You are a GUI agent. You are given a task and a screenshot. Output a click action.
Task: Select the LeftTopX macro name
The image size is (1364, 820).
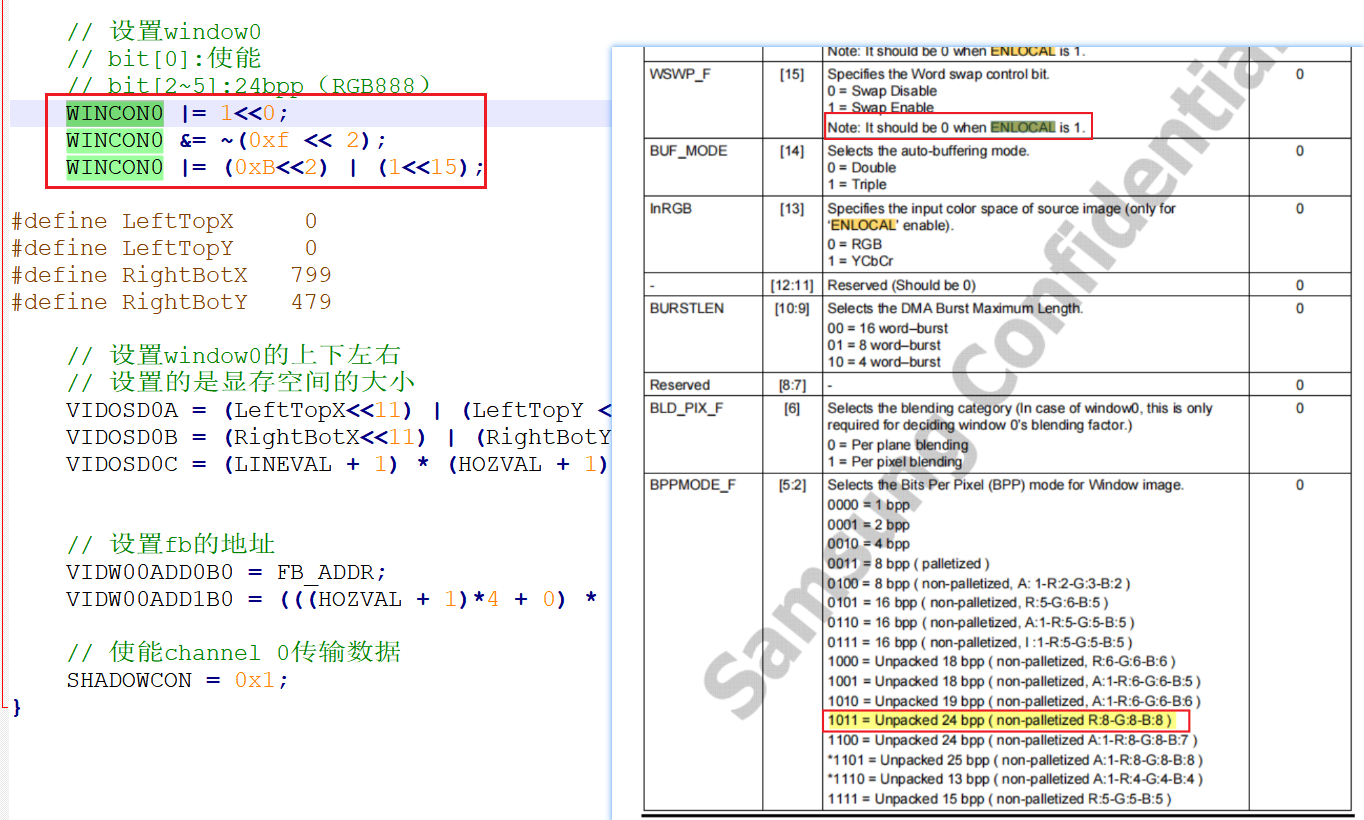point(177,221)
